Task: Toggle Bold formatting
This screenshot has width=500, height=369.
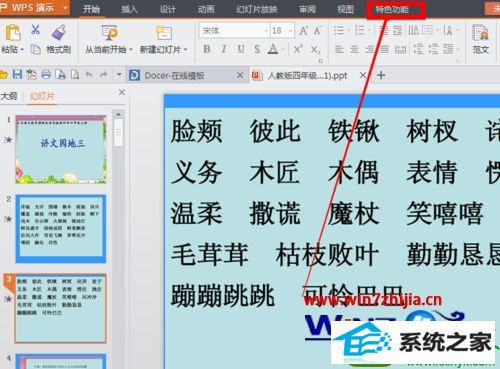Action: 207,49
